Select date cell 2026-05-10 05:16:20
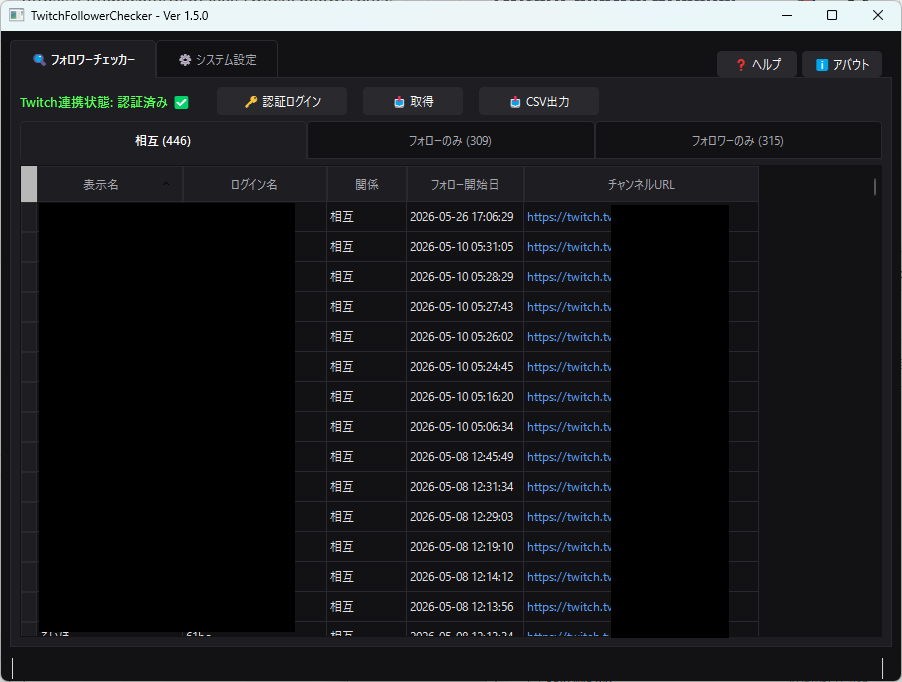The height and width of the screenshot is (682, 902). click(x=465, y=397)
